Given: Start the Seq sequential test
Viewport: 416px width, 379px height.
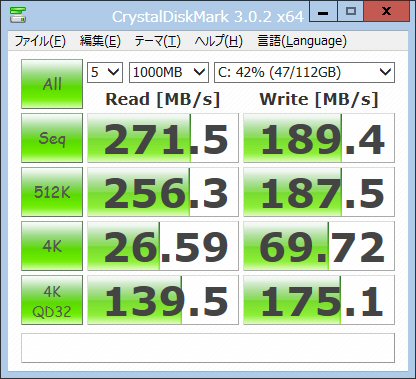Looking at the screenshot, I should pos(52,138).
